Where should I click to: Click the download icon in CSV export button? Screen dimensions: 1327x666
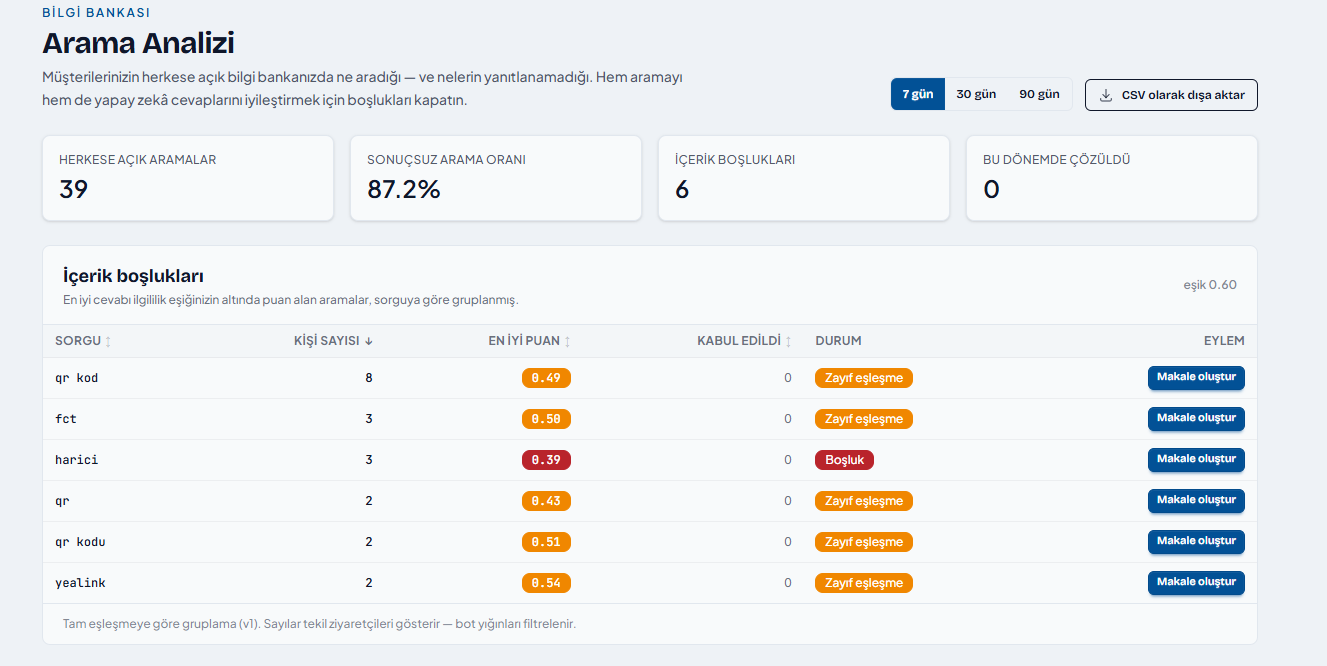1106,95
